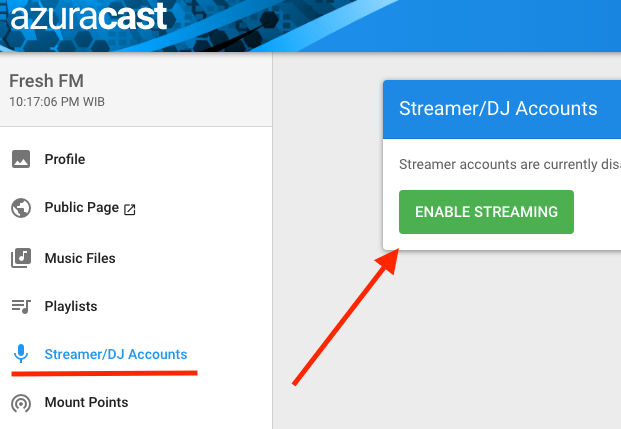Go to Music Files
621x429 pixels.
click(80, 258)
